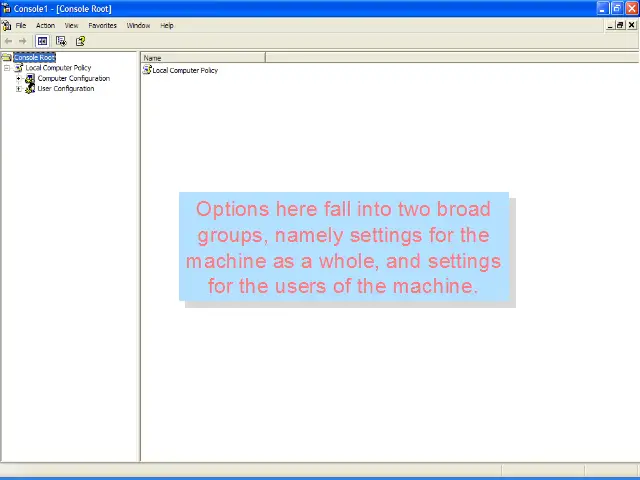Image resolution: width=640 pixels, height=480 pixels.
Task: Toggle Show/Hide Console Tree toolbar icon
Action: pos(42,41)
